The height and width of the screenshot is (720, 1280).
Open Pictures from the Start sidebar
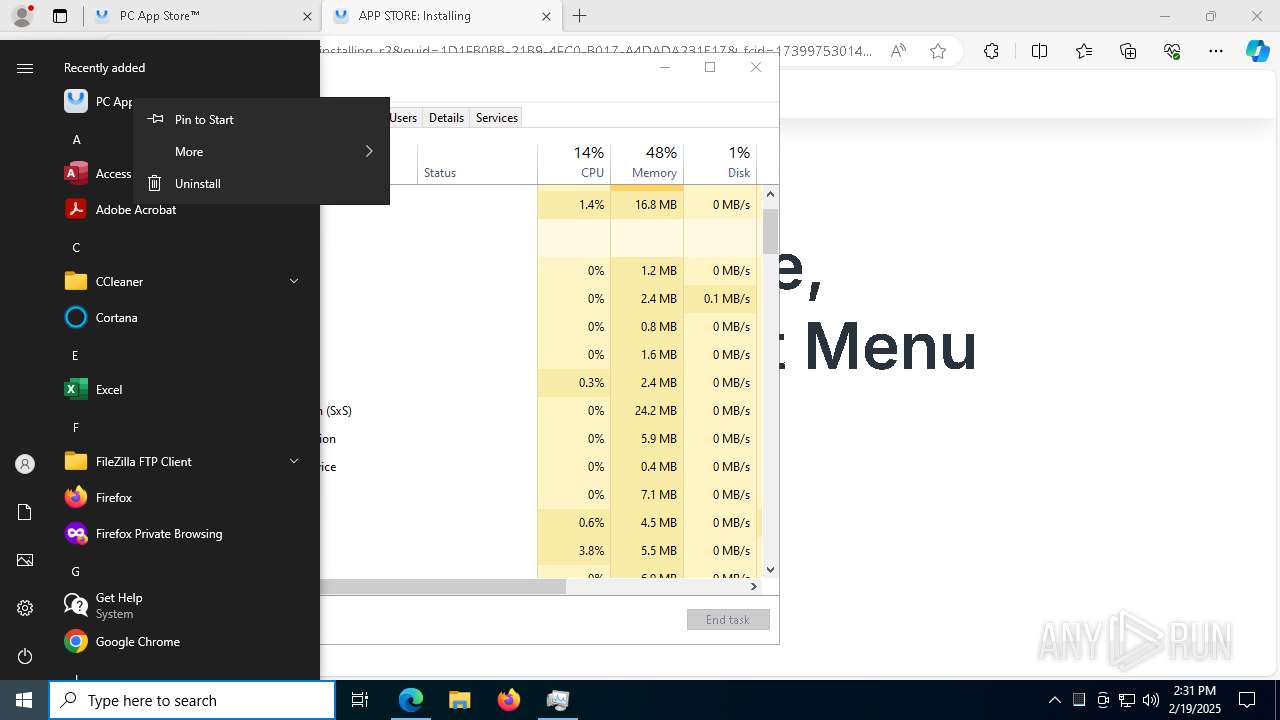(x=25, y=560)
